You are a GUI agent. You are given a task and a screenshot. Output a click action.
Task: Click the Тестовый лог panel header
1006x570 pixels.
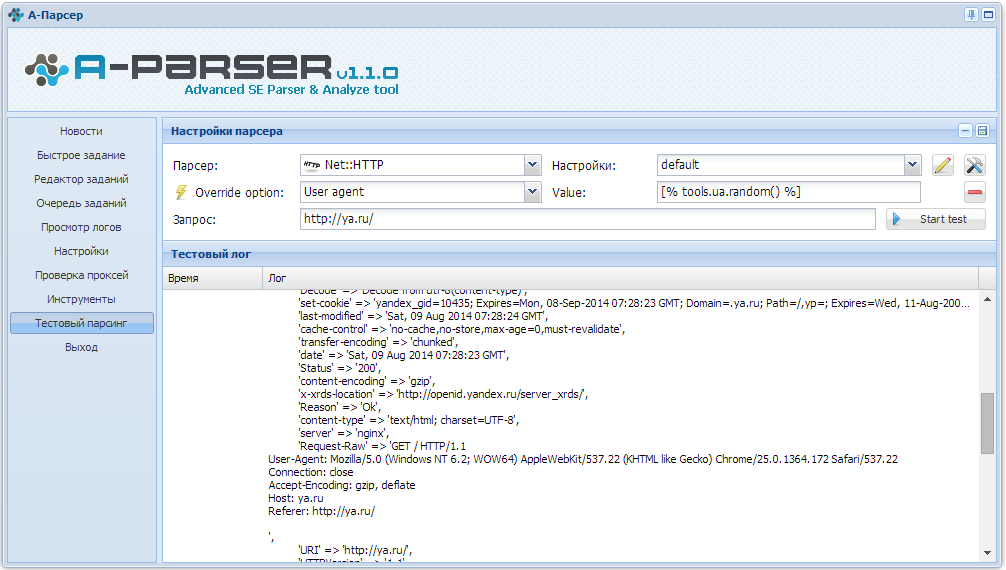click(x=579, y=254)
